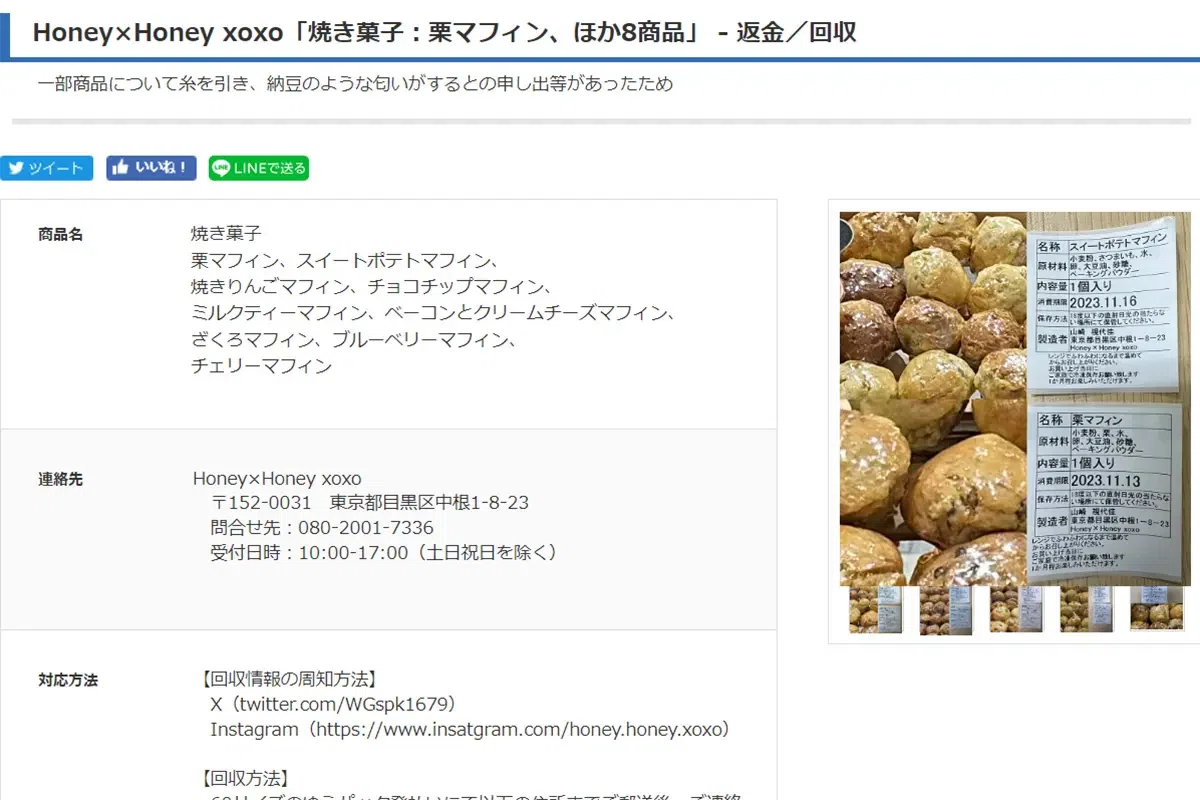The height and width of the screenshot is (800, 1200).
Task: Click the Twitter bird icon
Action: [16, 168]
